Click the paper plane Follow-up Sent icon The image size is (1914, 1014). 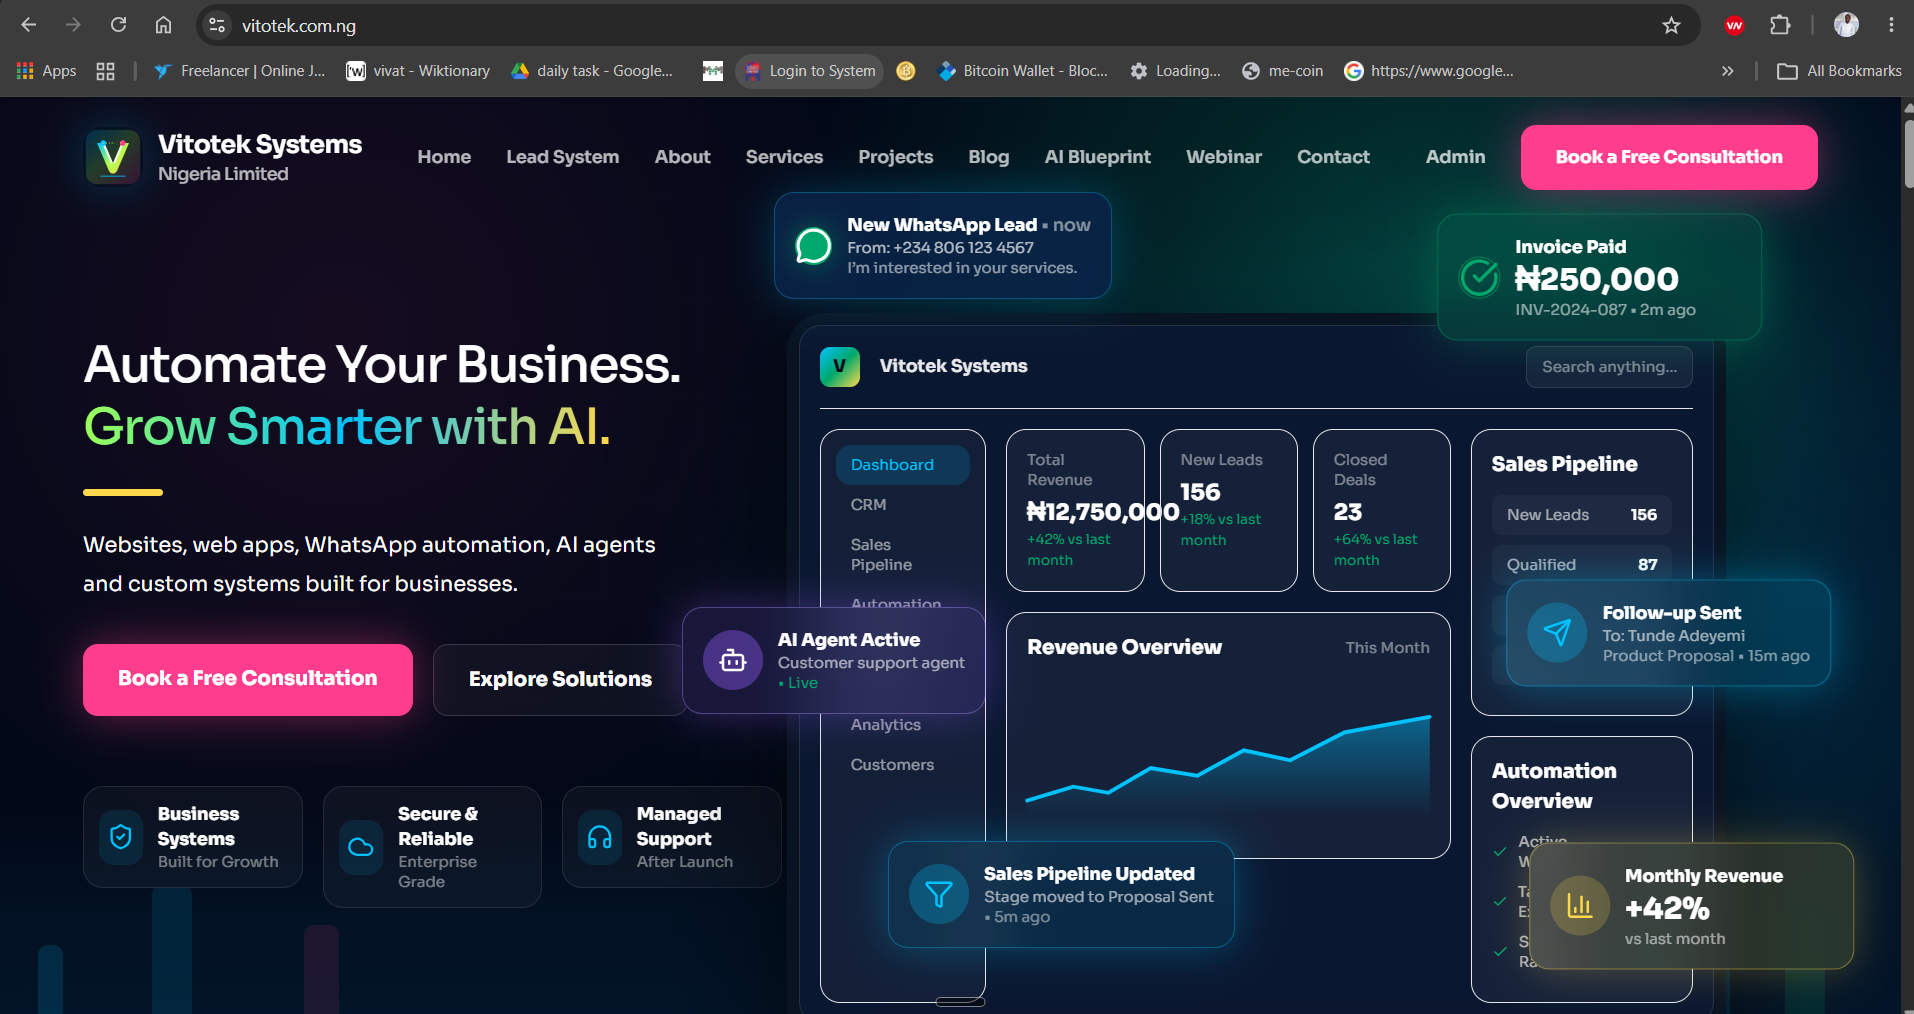pos(1557,632)
